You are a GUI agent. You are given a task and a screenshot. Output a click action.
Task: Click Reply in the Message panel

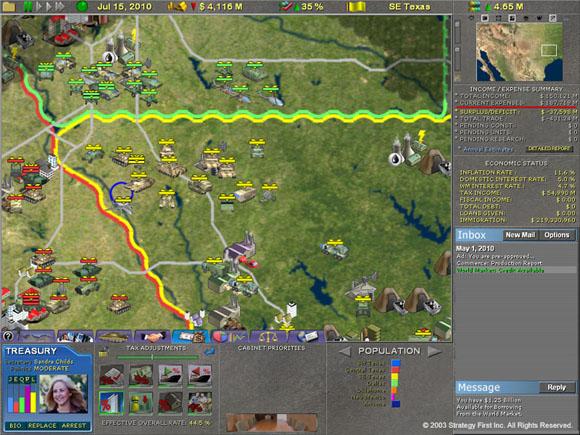click(x=557, y=387)
